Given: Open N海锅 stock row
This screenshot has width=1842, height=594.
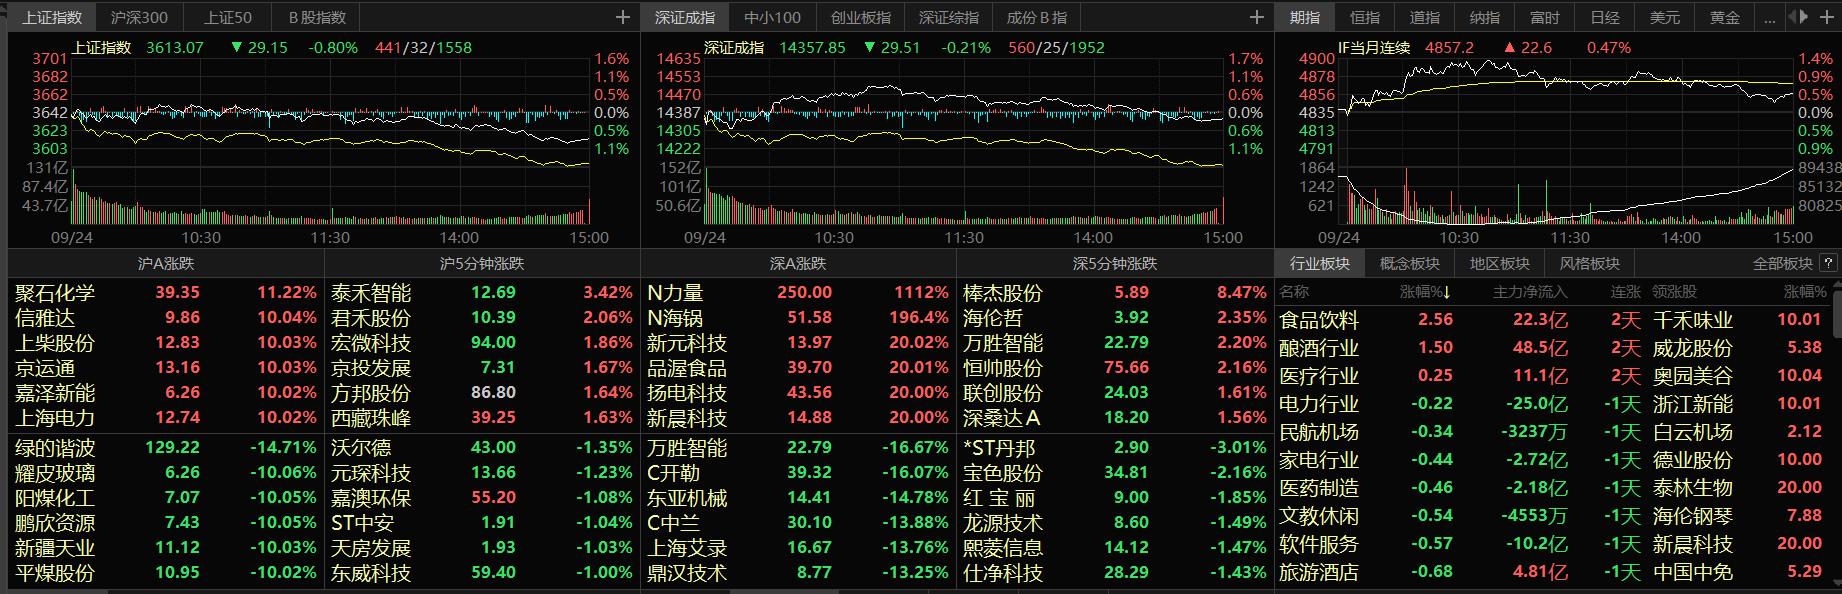Looking at the screenshot, I should pyautogui.click(x=798, y=317).
